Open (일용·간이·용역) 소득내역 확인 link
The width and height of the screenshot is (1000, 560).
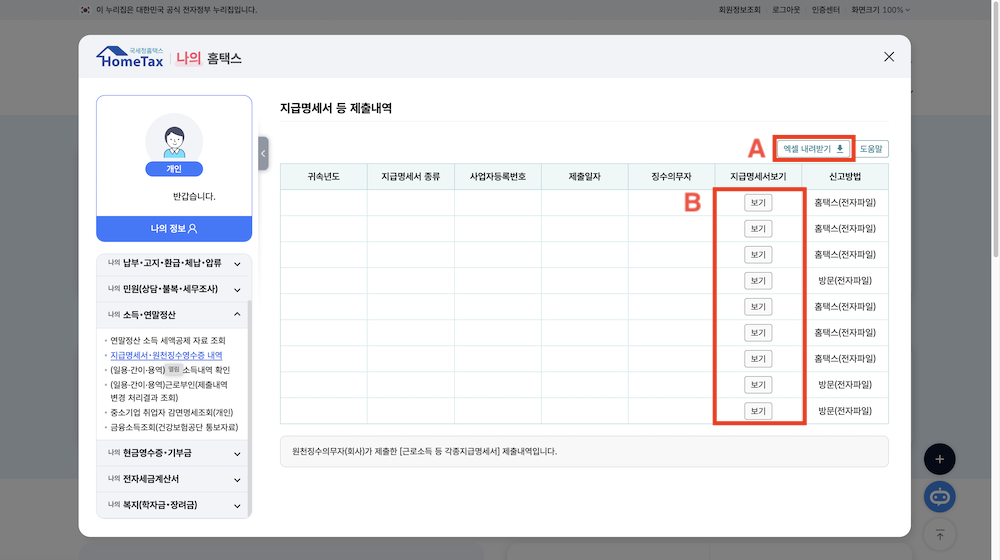[x=170, y=370]
